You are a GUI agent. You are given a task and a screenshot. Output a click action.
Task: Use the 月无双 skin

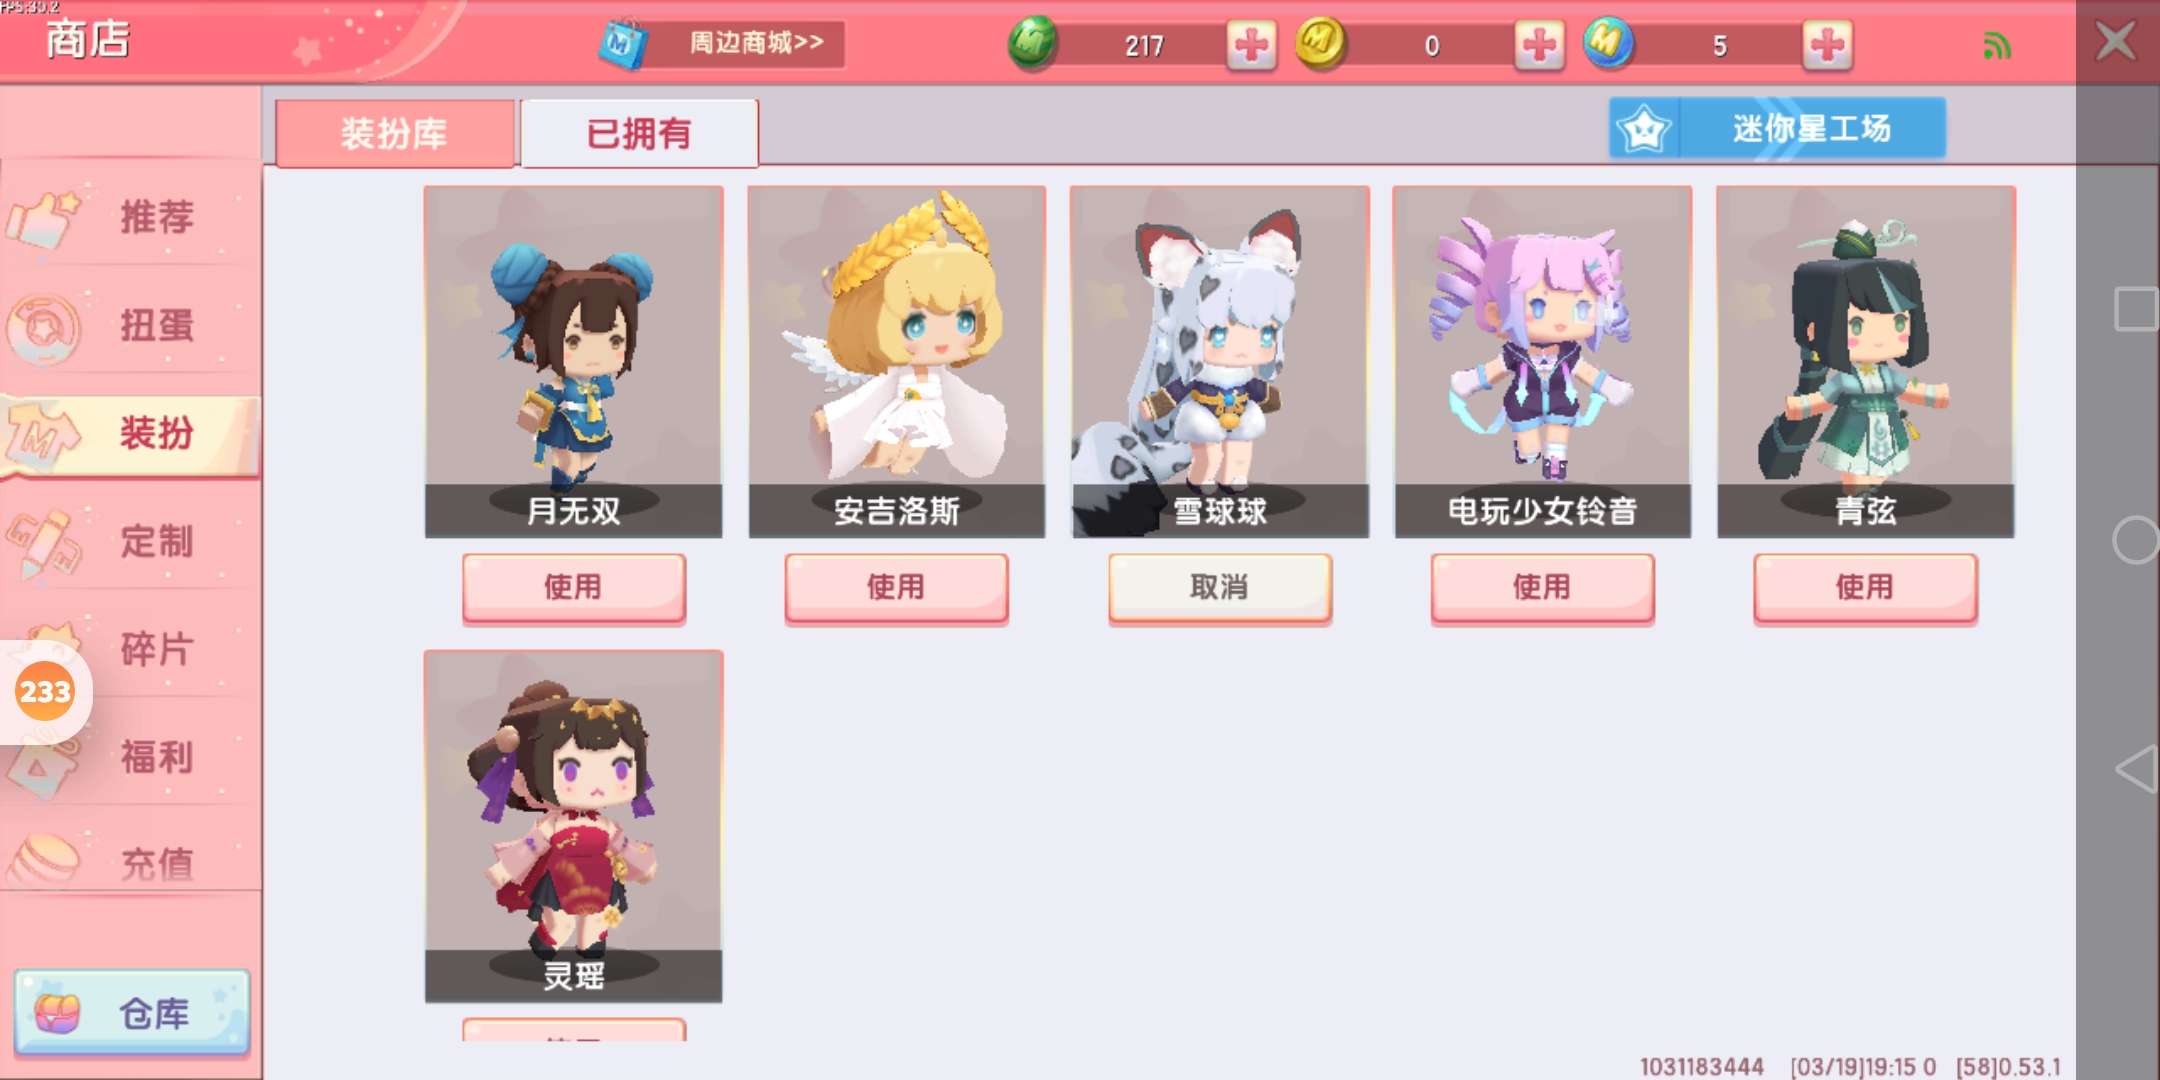pos(574,588)
